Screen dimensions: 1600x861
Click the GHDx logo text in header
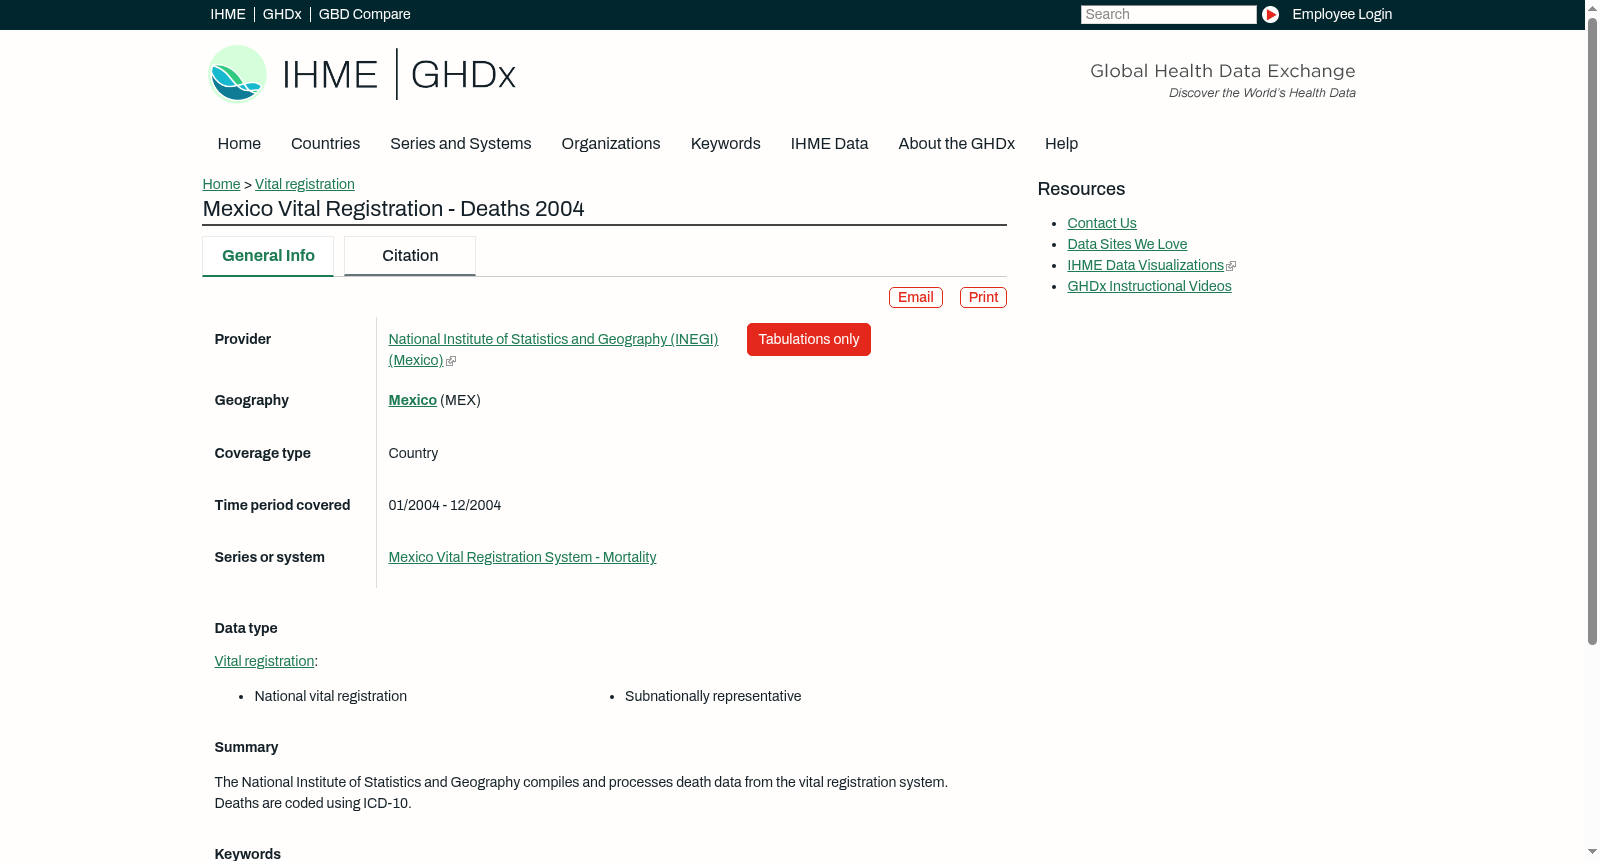pyautogui.click(x=463, y=75)
